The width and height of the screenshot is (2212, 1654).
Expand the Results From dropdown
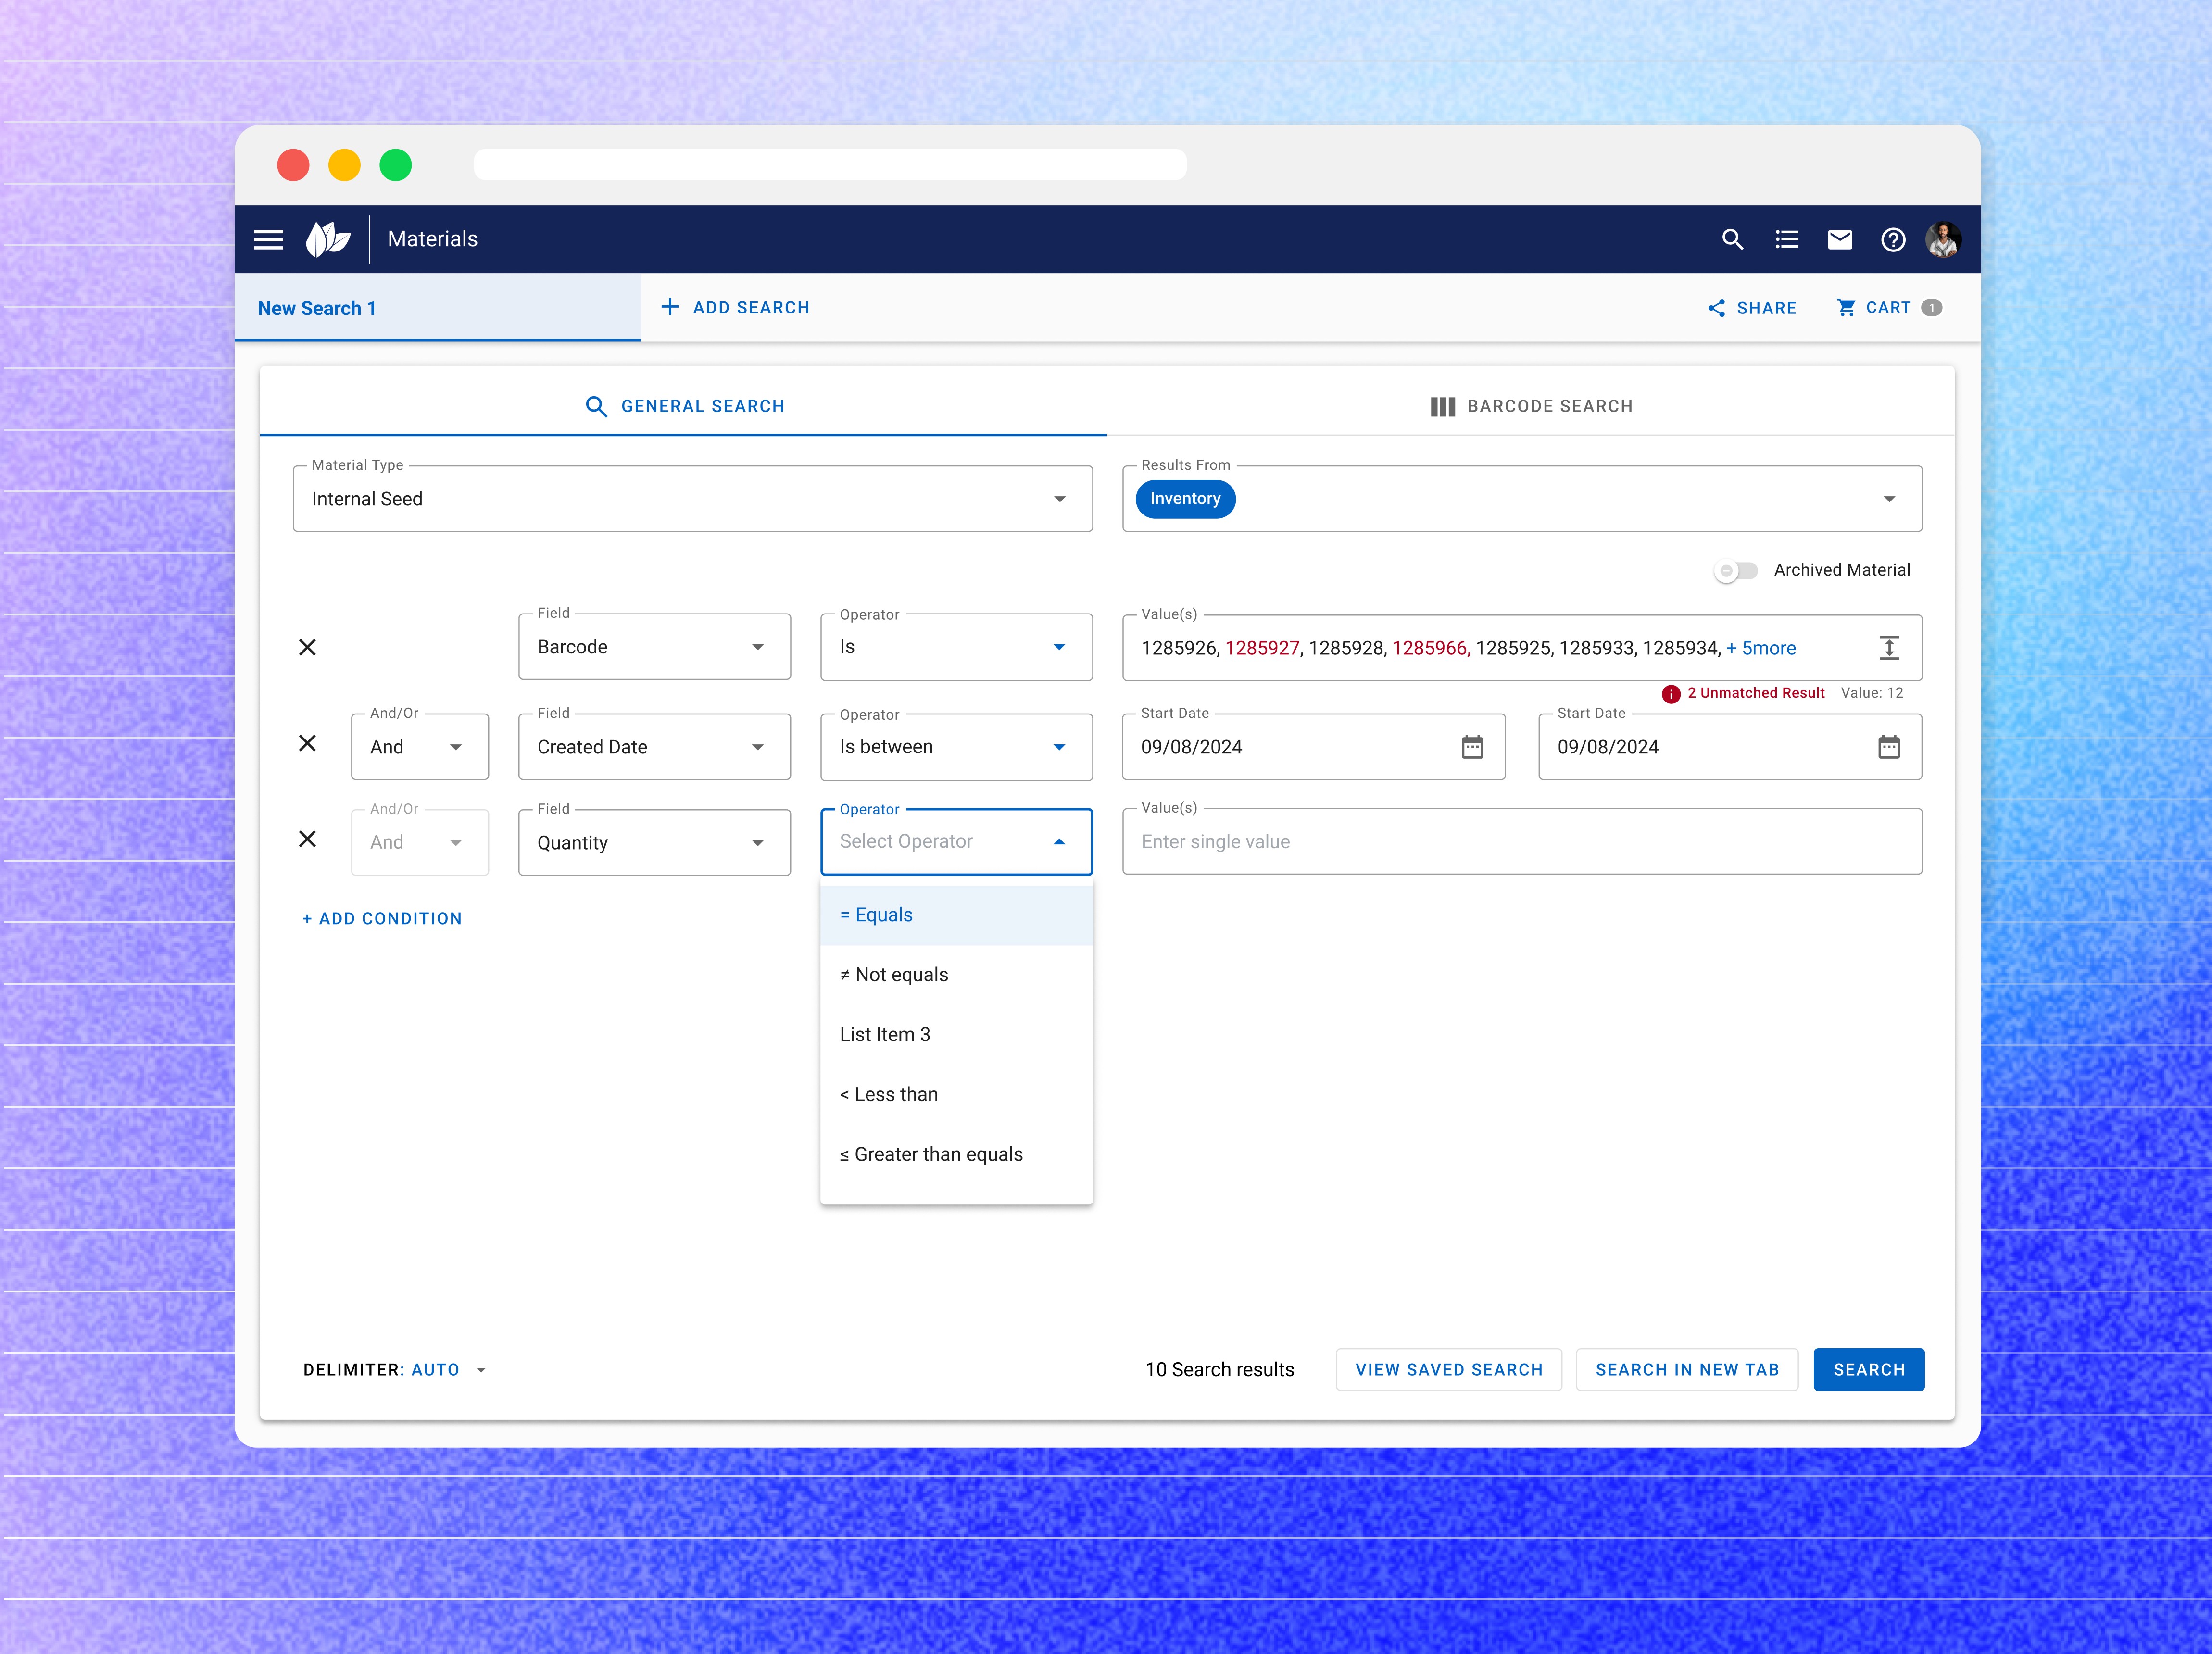1888,499
